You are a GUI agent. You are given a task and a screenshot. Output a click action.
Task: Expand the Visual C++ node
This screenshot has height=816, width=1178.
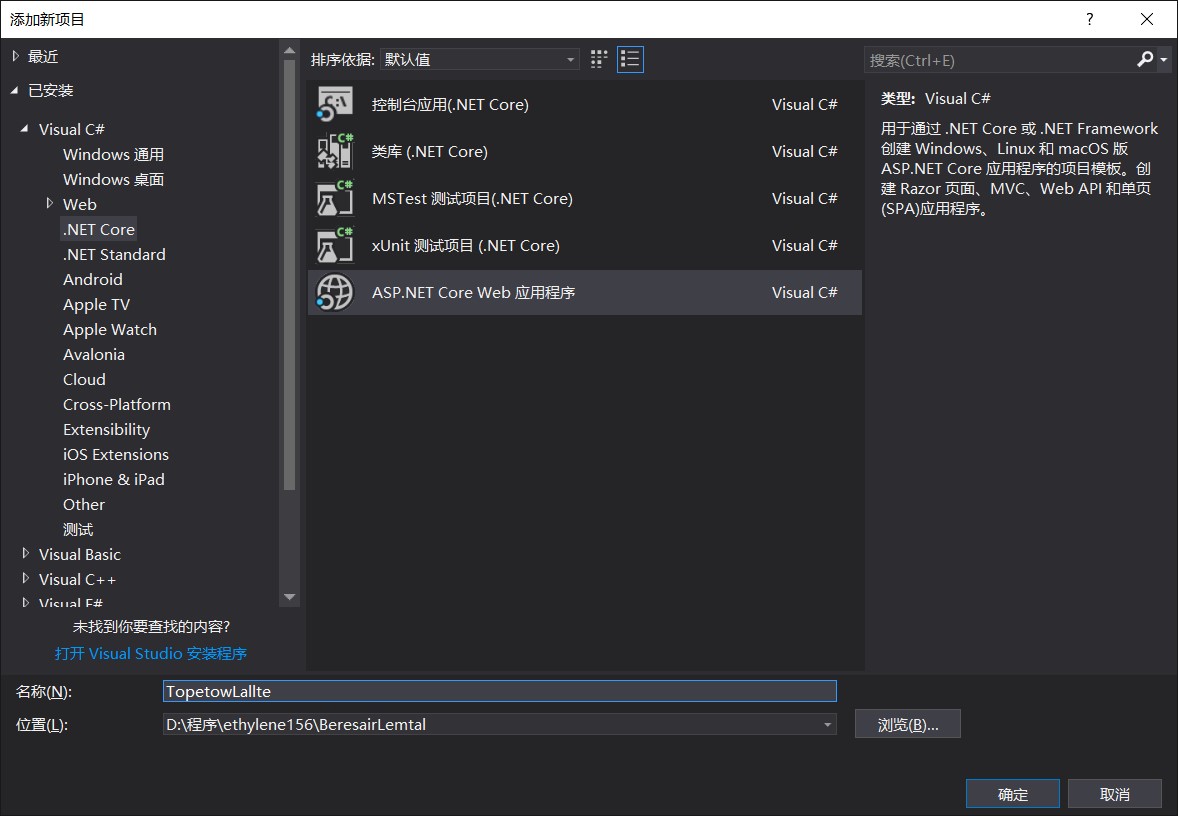coord(26,579)
